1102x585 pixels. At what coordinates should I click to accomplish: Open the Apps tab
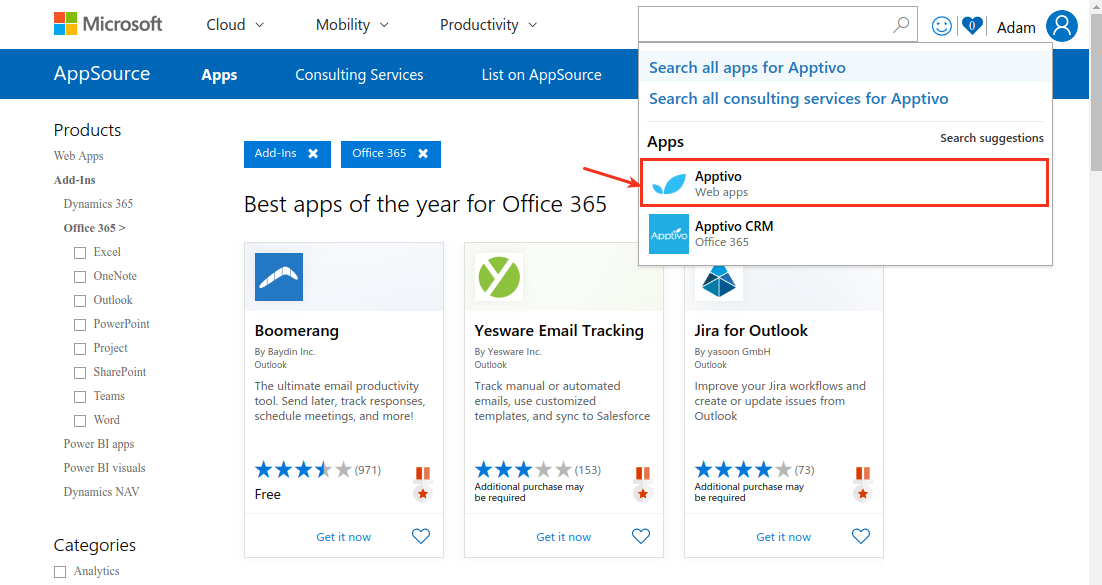click(x=219, y=75)
